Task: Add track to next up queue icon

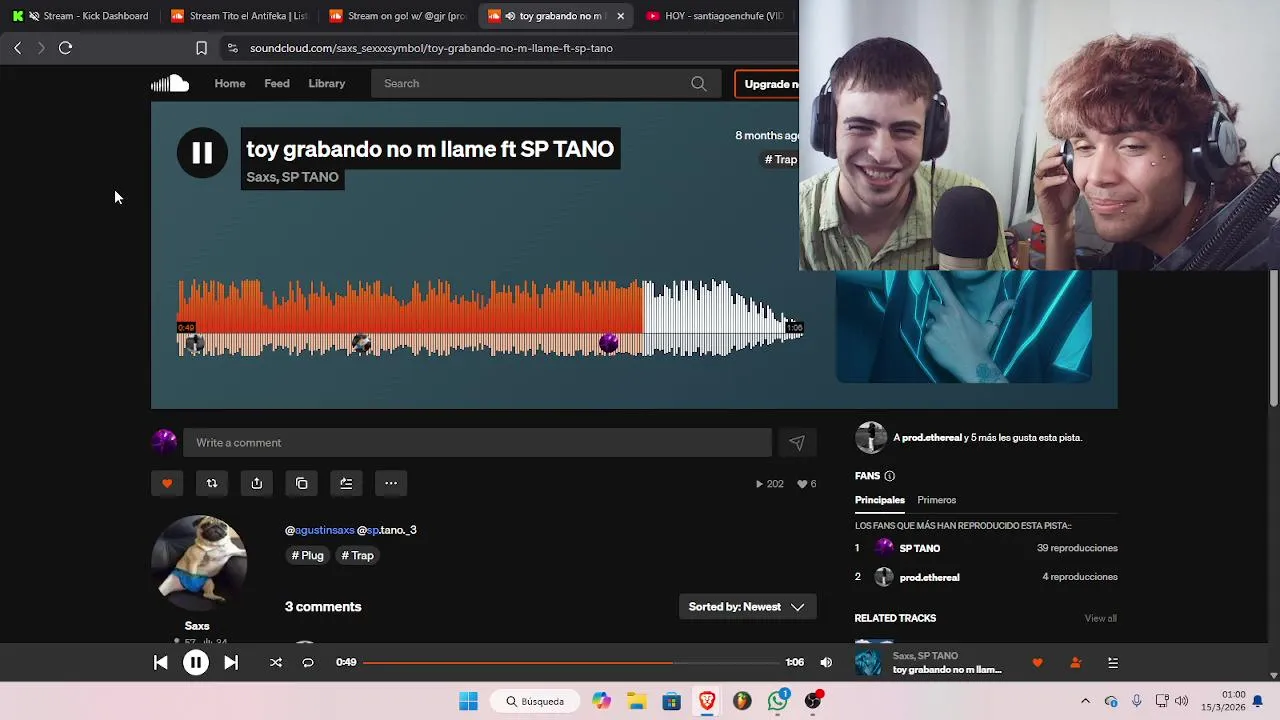Action: (346, 483)
